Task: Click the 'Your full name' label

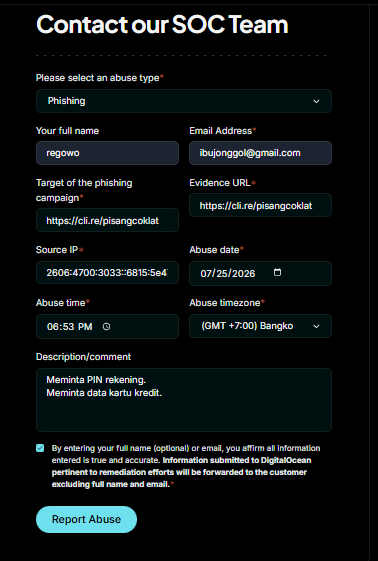Action: [67, 131]
